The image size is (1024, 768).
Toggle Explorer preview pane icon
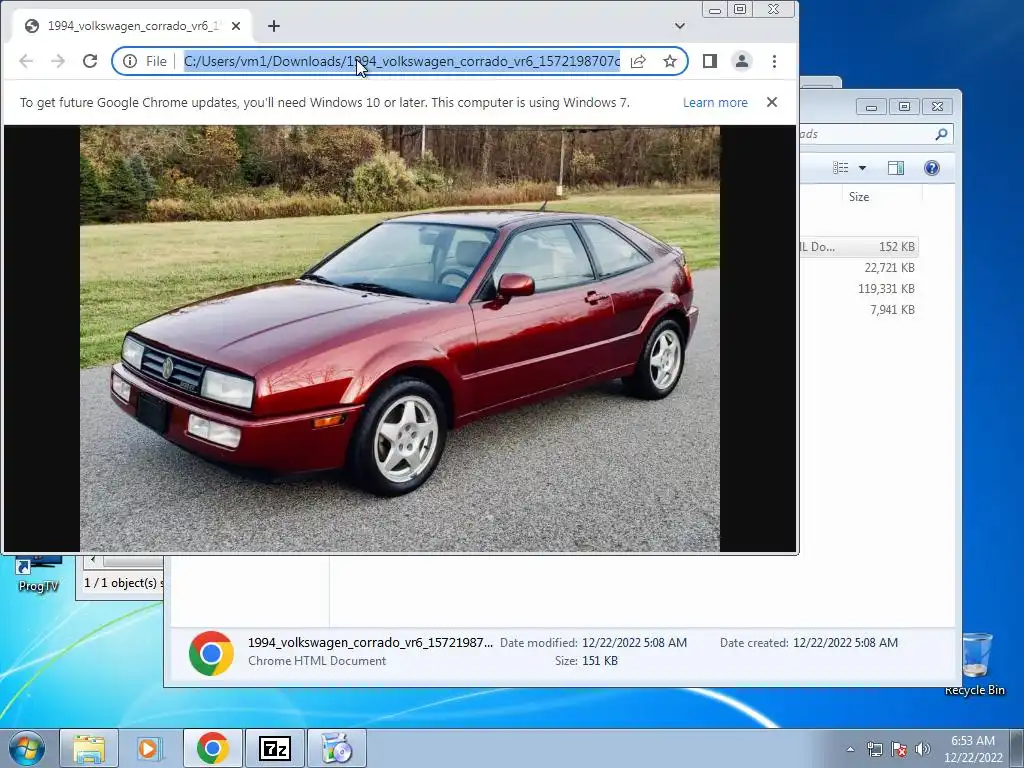click(895, 168)
